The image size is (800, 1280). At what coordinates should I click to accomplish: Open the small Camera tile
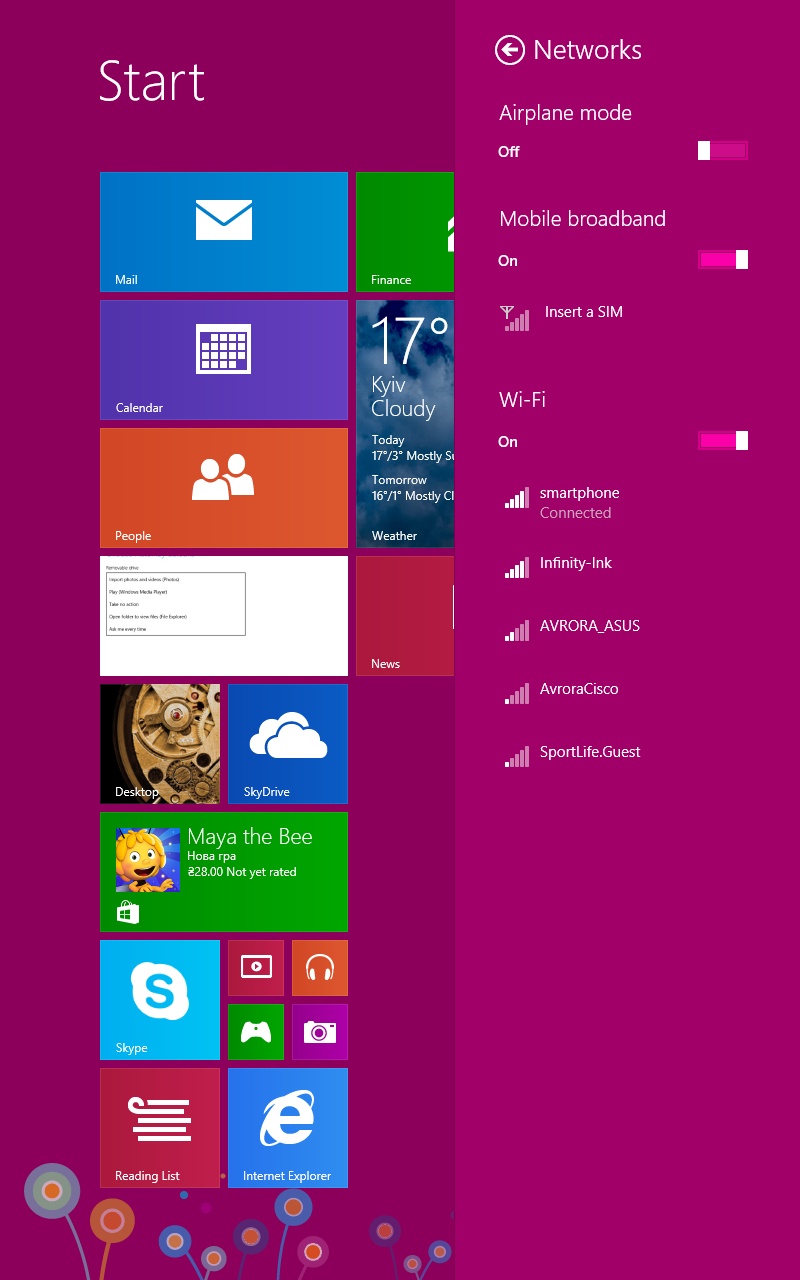coord(320,1031)
